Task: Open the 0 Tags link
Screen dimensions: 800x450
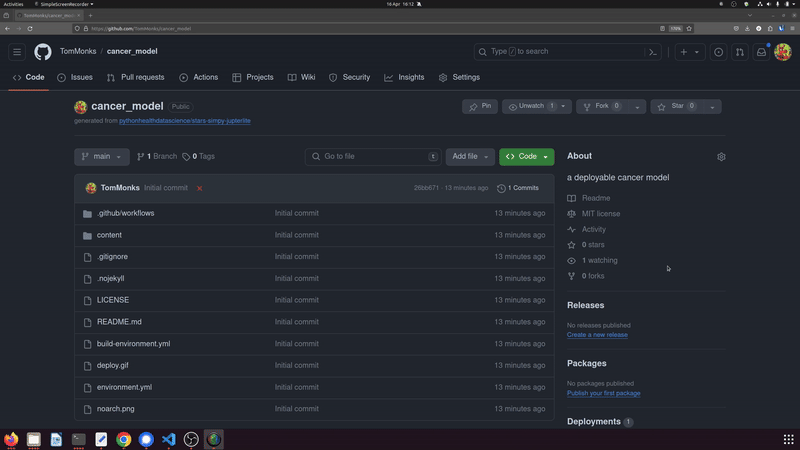Action: [198, 157]
